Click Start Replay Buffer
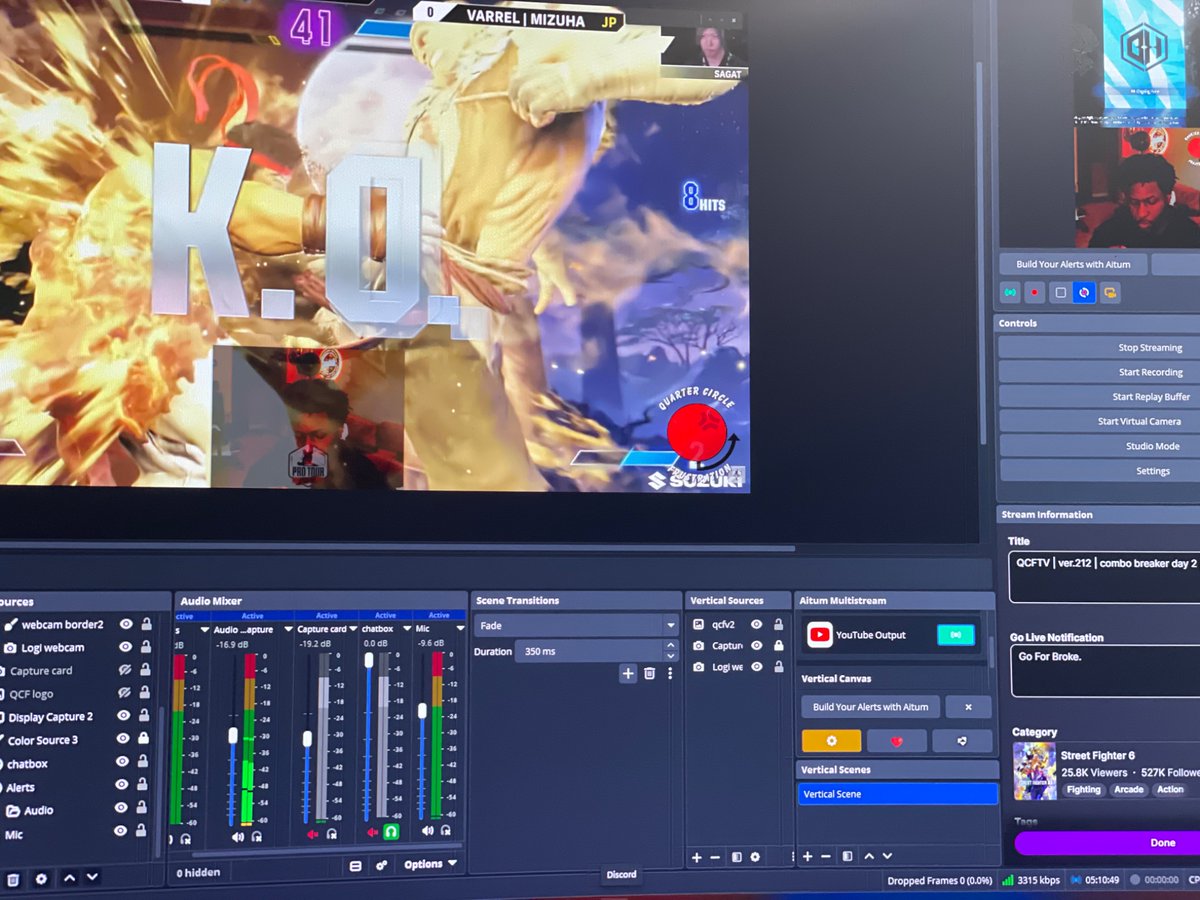Image resolution: width=1200 pixels, height=900 pixels. click(1100, 397)
